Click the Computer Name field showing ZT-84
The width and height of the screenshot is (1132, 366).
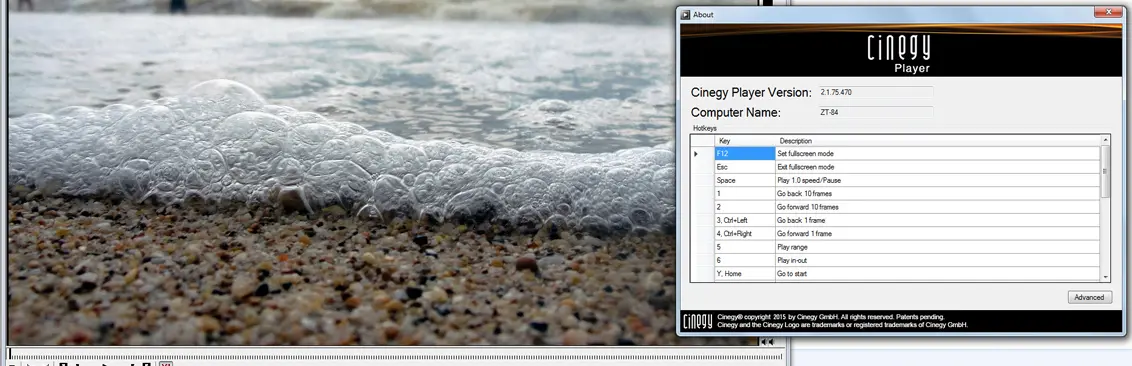(x=875, y=112)
